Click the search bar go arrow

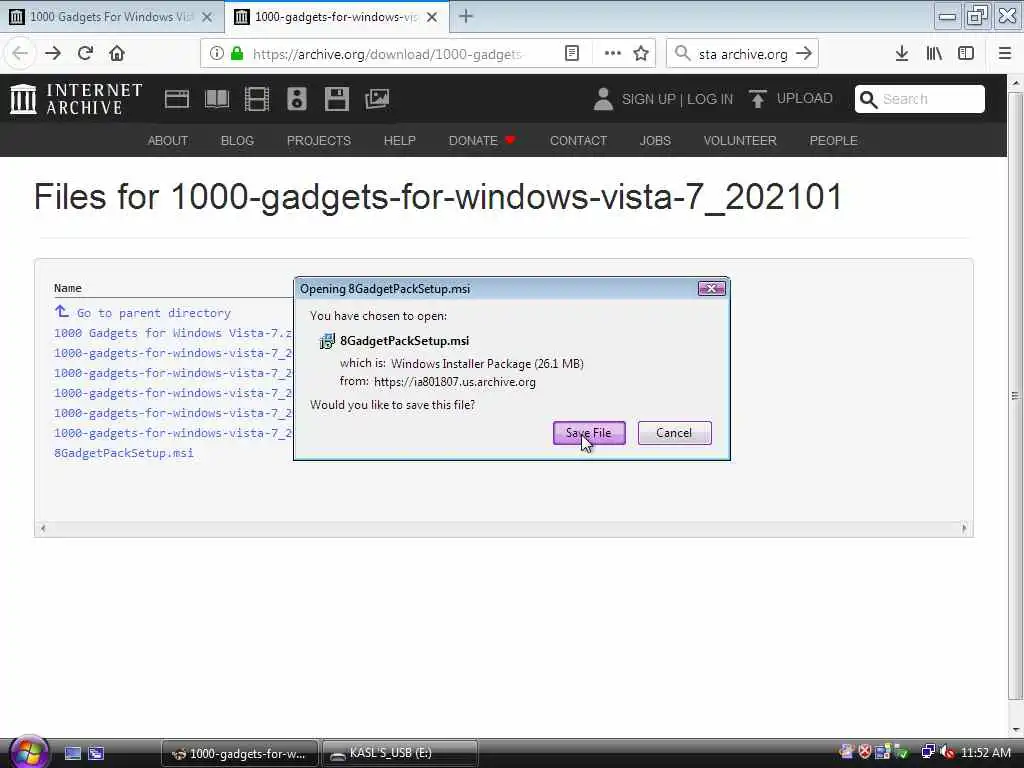point(804,54)
